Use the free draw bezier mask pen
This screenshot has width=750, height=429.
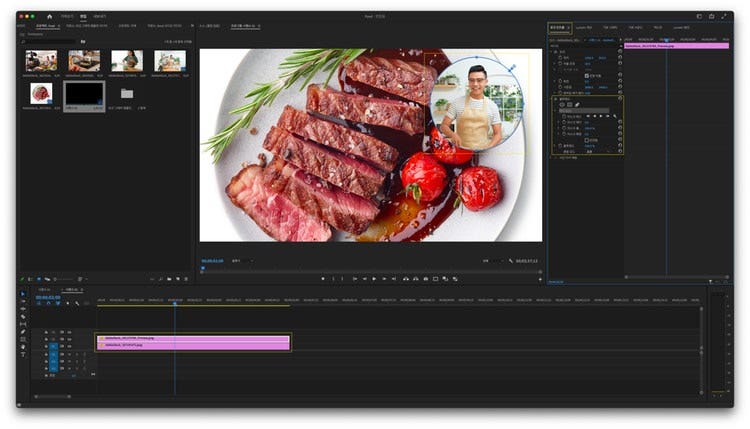click(577, 105)
